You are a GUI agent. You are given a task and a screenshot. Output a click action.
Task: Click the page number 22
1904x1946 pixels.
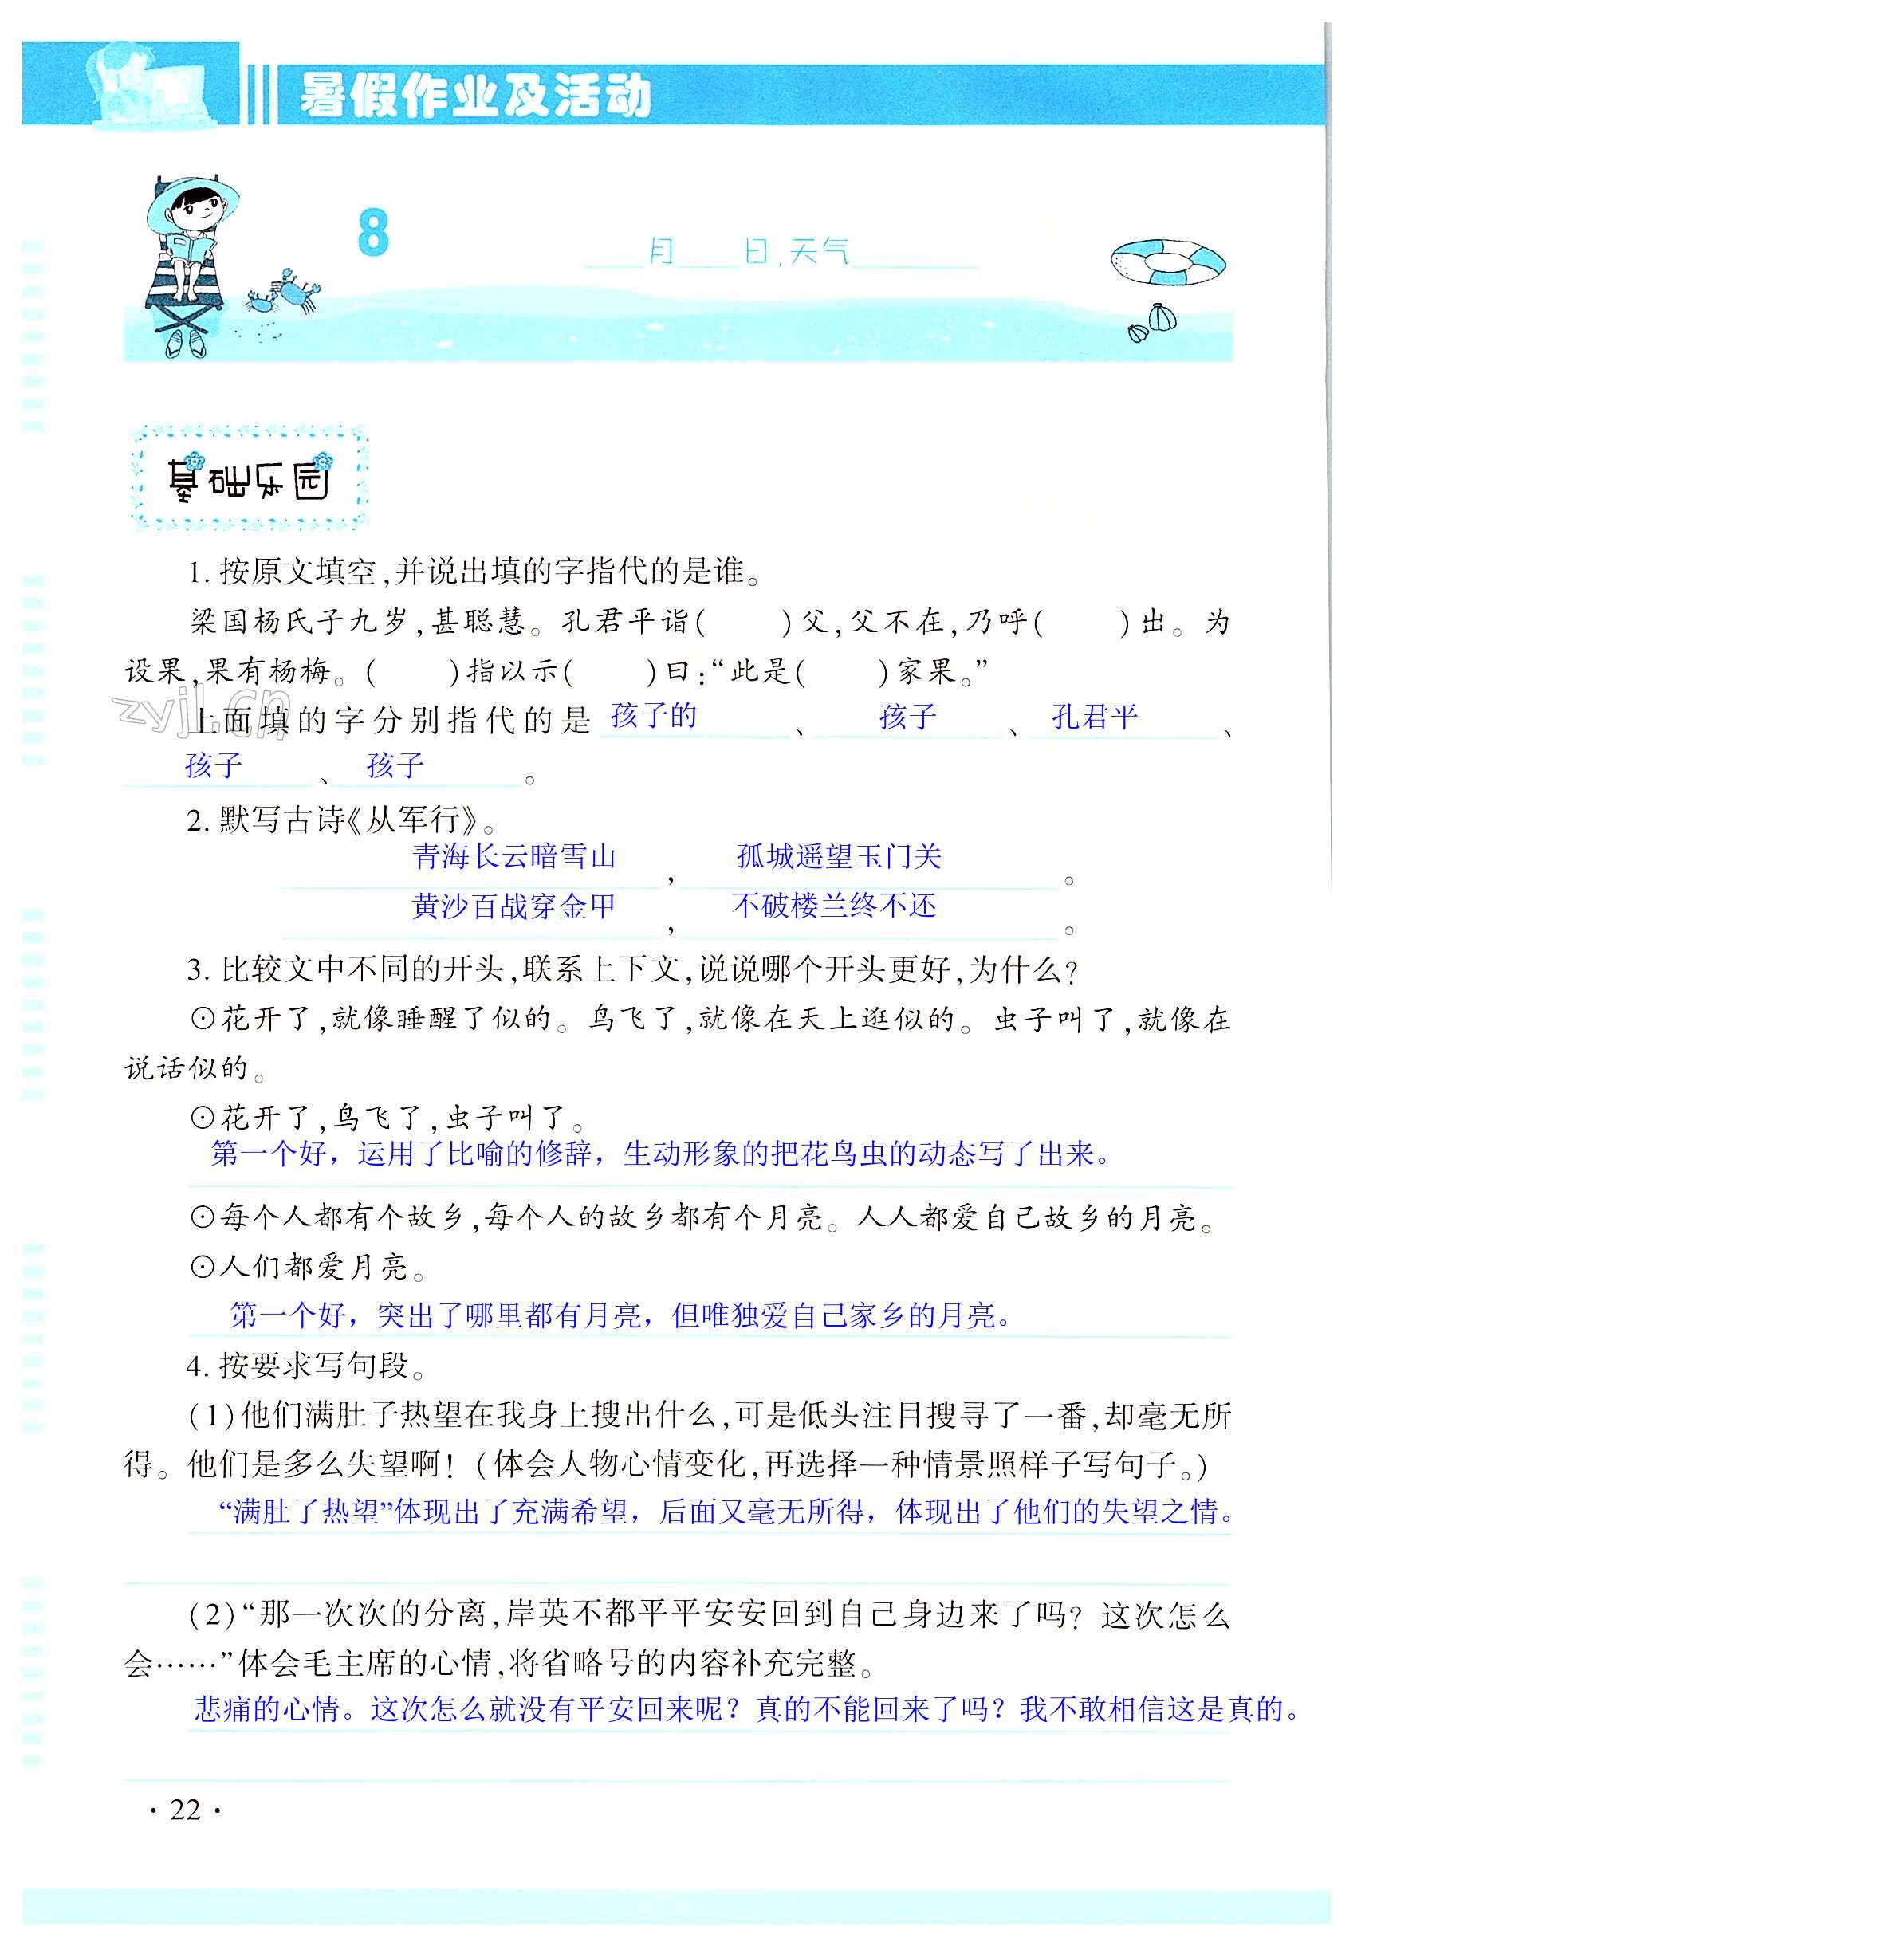click(x=185, y=1810)
